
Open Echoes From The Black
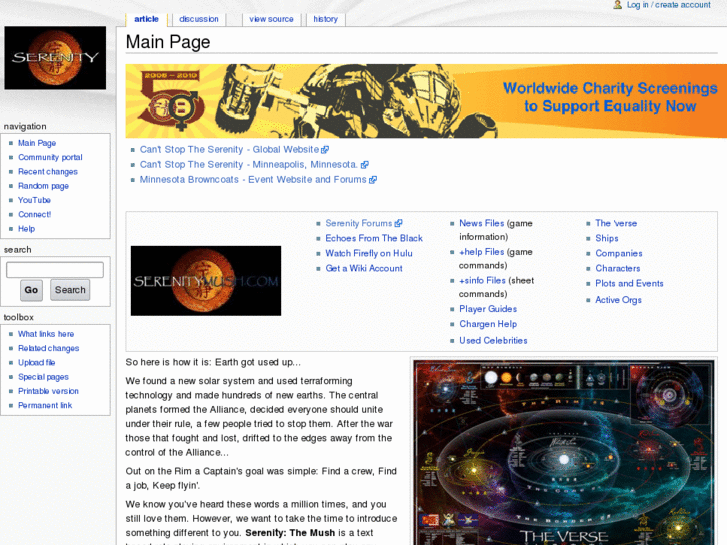tap(374, 238)
